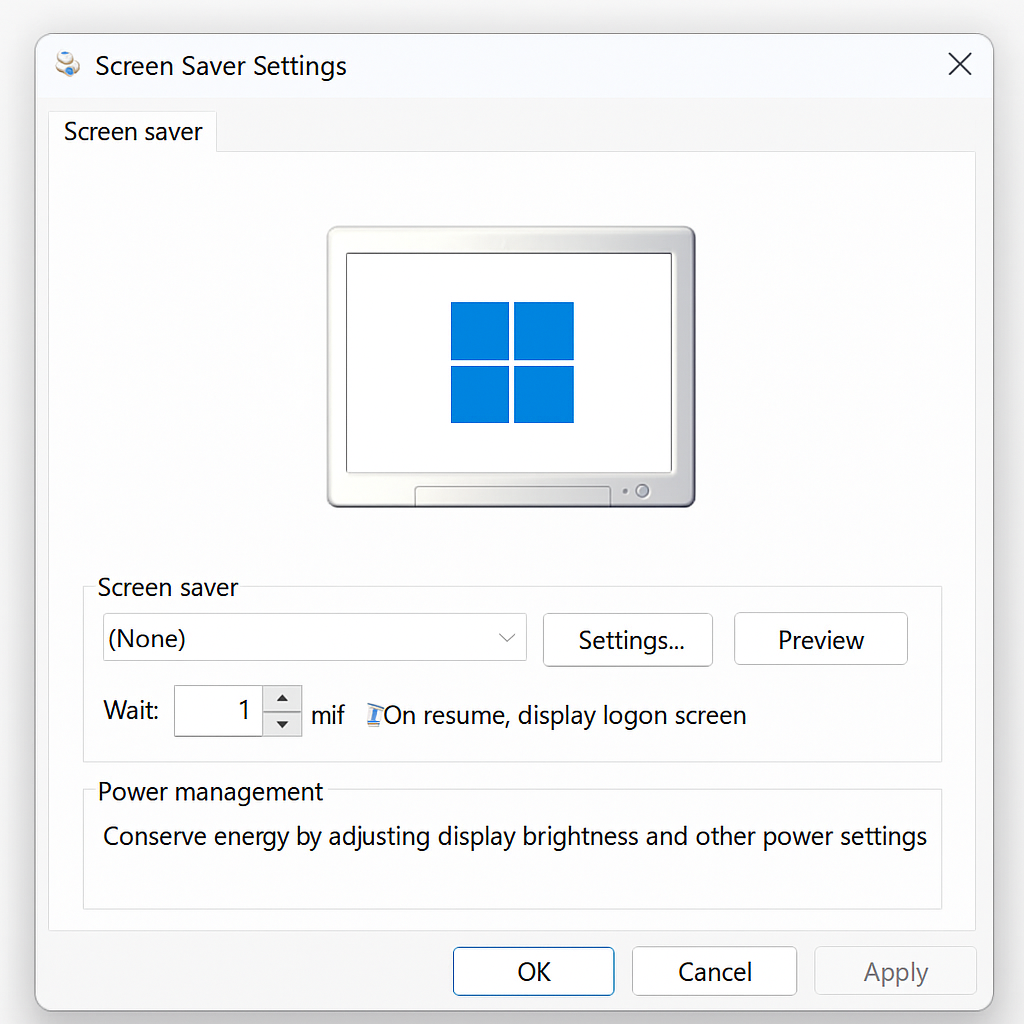The height and width of the screenshot is (1024, 1024).
Task: Switch to the Screen saver tab
Action: click(x=133, y=131)
